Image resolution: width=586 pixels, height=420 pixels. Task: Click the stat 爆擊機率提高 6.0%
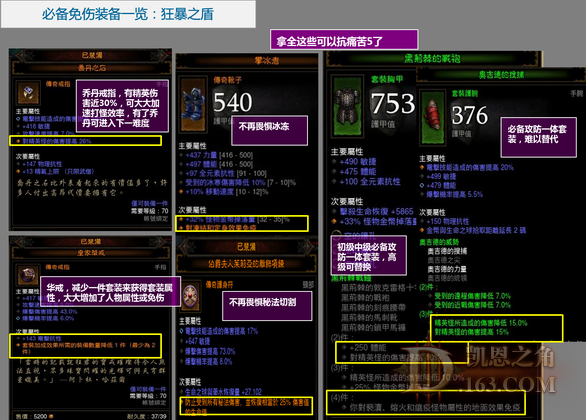48,318
